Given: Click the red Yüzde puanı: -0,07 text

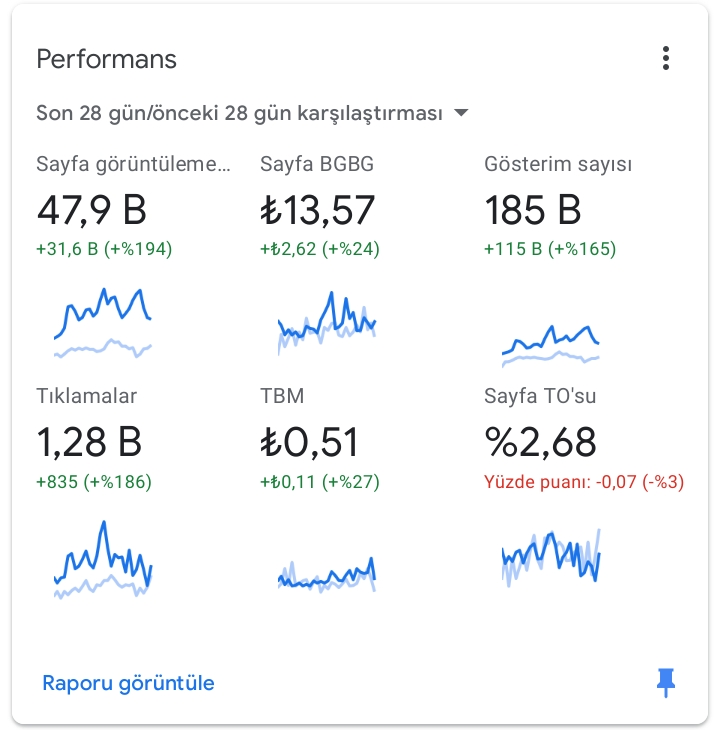Looking at the screenshot, I should [x=584, y=482].
